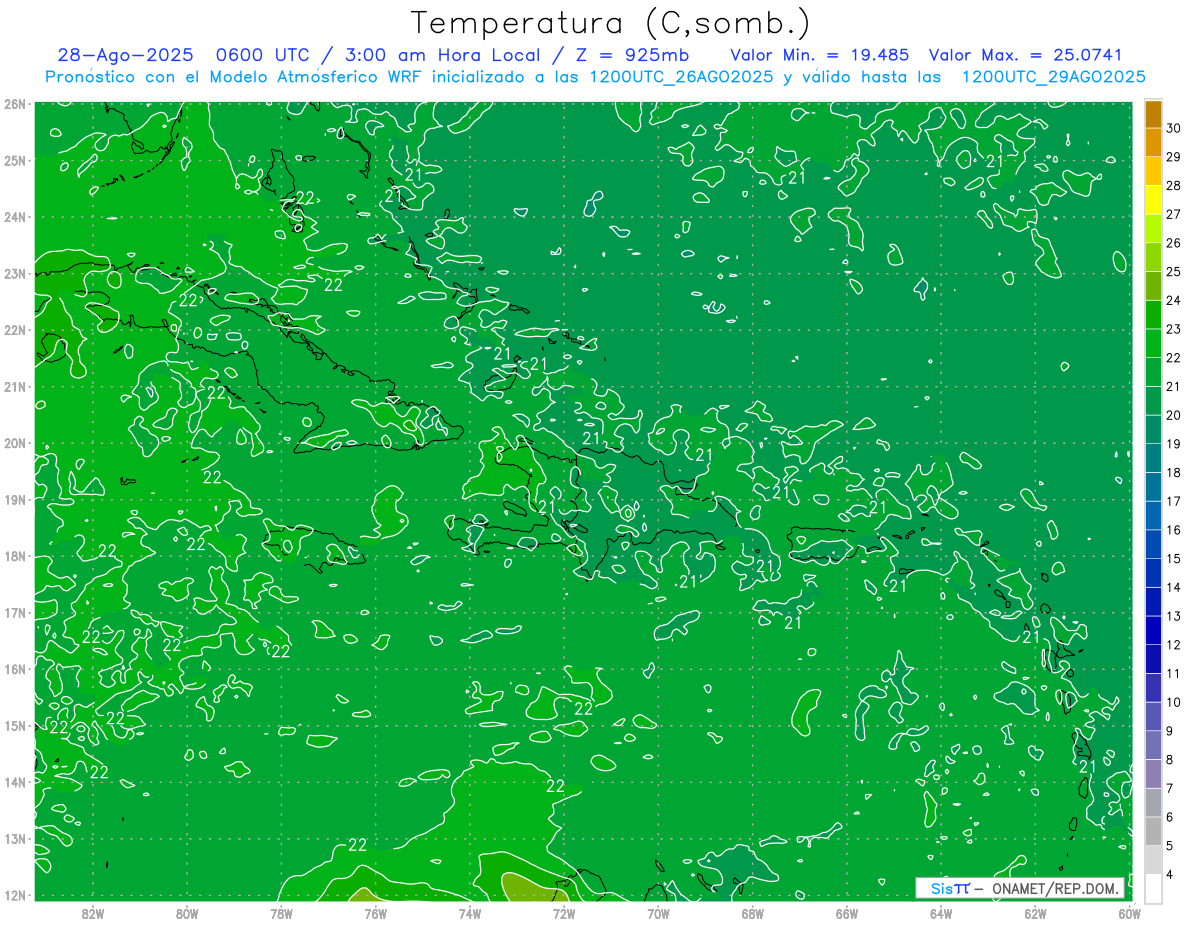
Task: Pick the deep blue swatch between 12 and 13
Action: (1152, 630)
